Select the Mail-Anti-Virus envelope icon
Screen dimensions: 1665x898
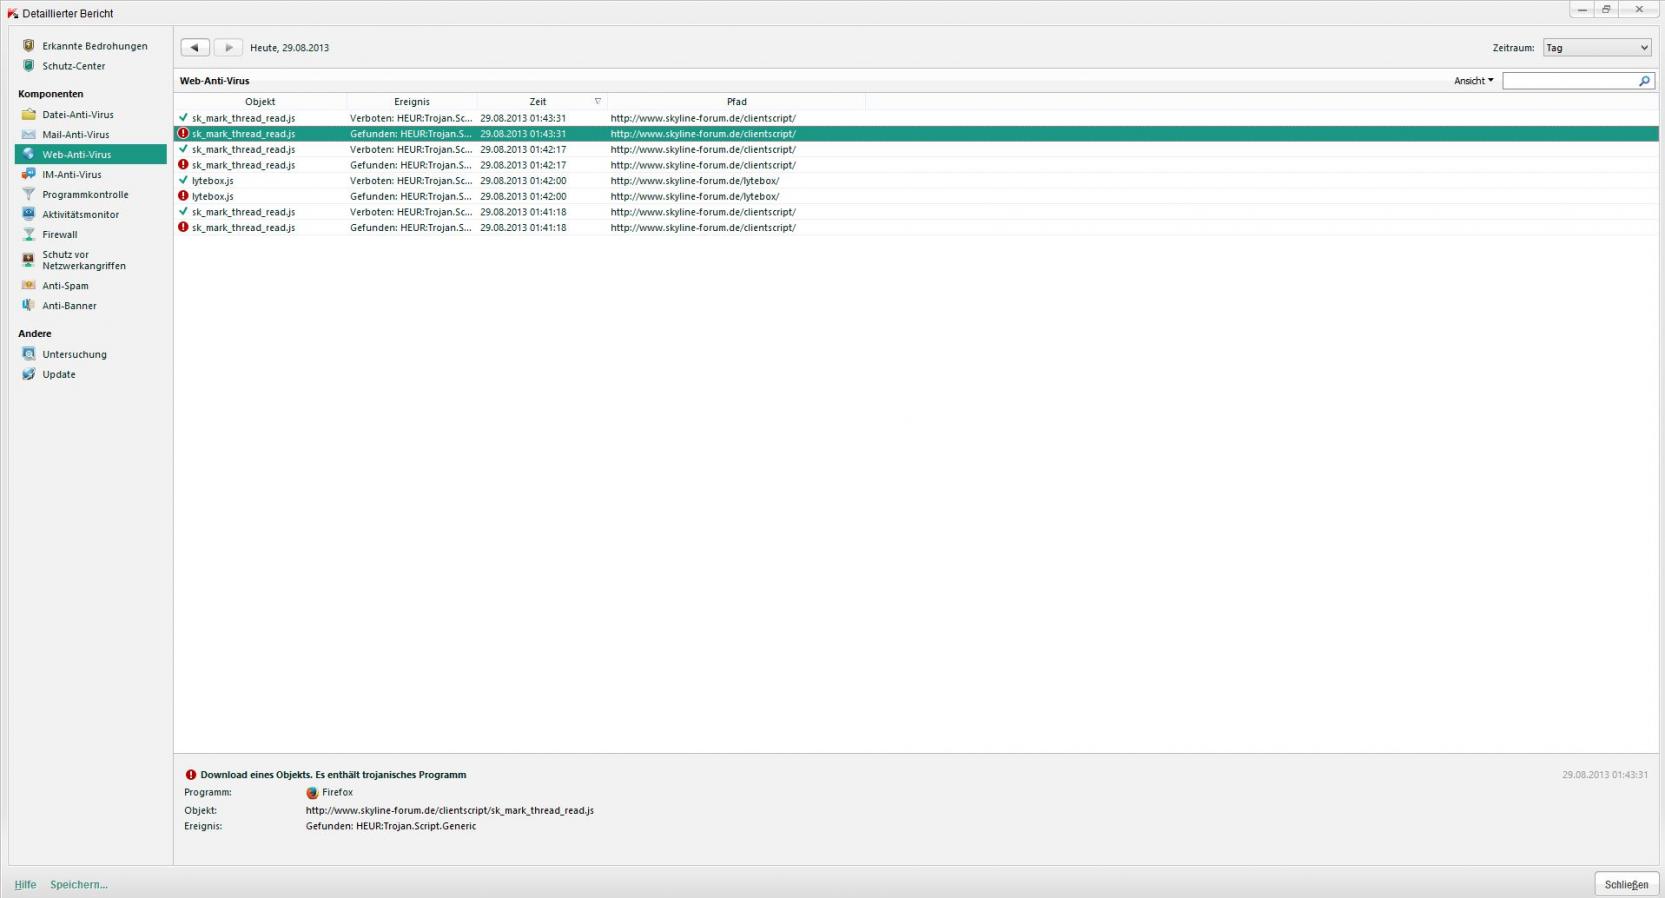29,135
